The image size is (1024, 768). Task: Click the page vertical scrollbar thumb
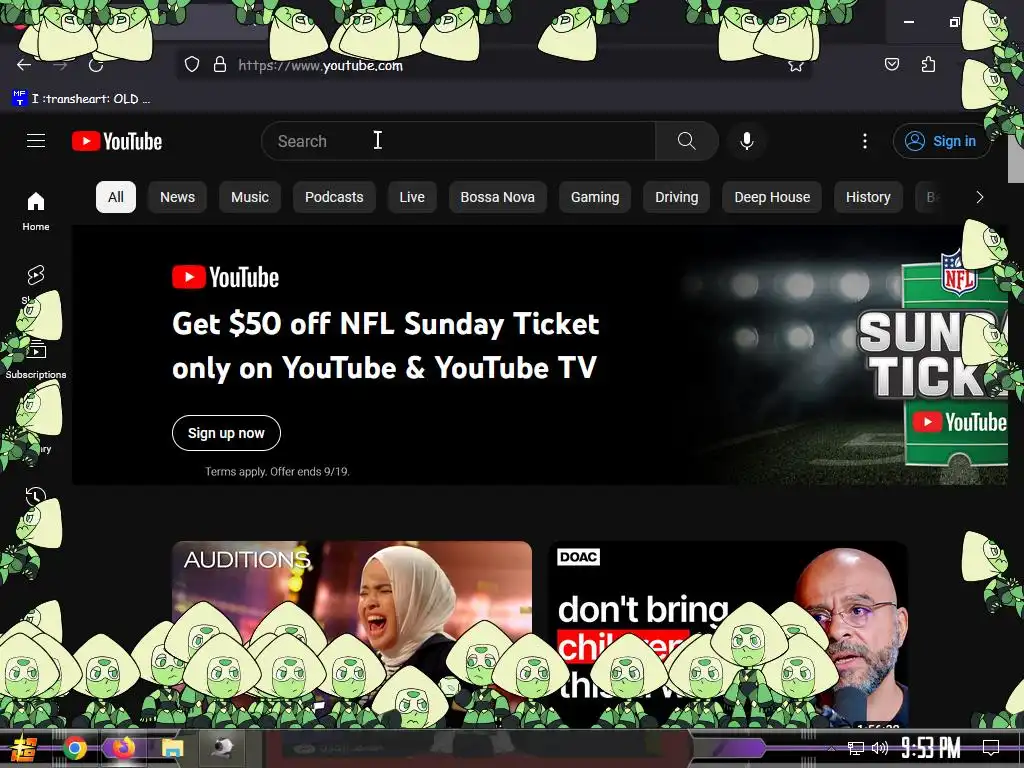(1016, 159)
